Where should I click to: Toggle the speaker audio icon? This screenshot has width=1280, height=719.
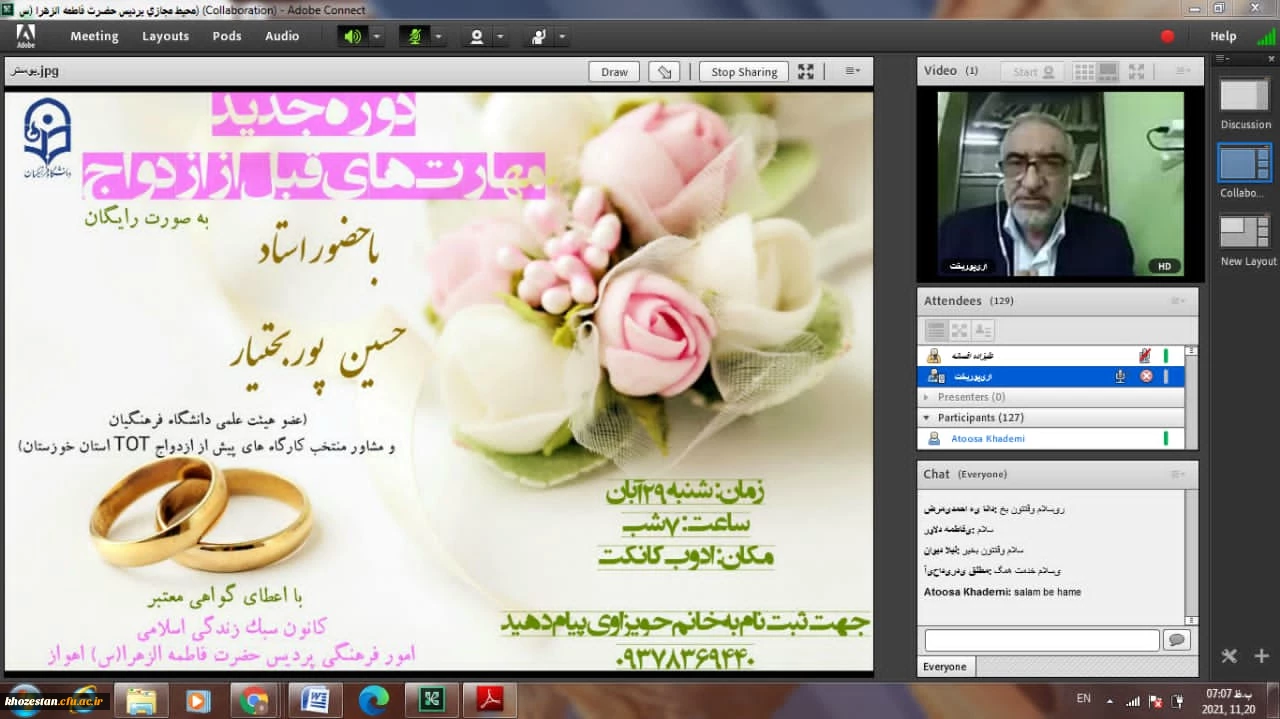(x=352, y=36)
